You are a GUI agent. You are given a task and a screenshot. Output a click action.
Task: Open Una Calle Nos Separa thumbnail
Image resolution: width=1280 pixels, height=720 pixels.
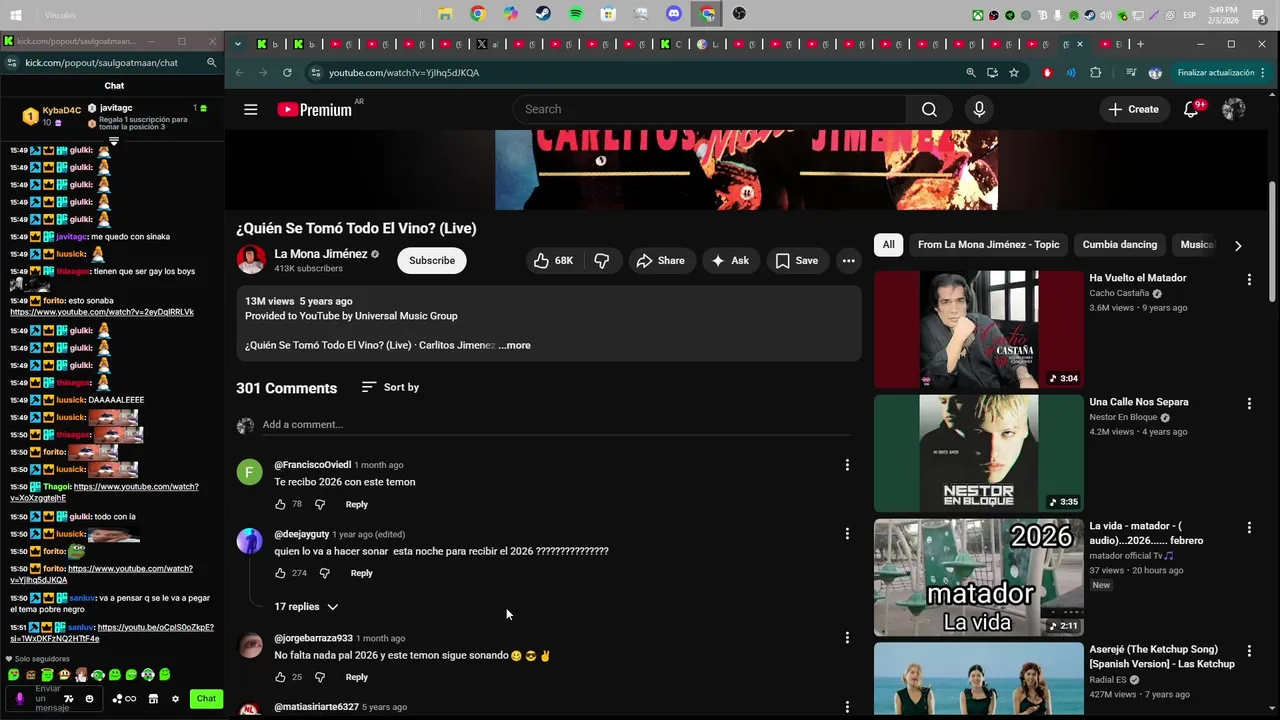[x=979, y=453]
